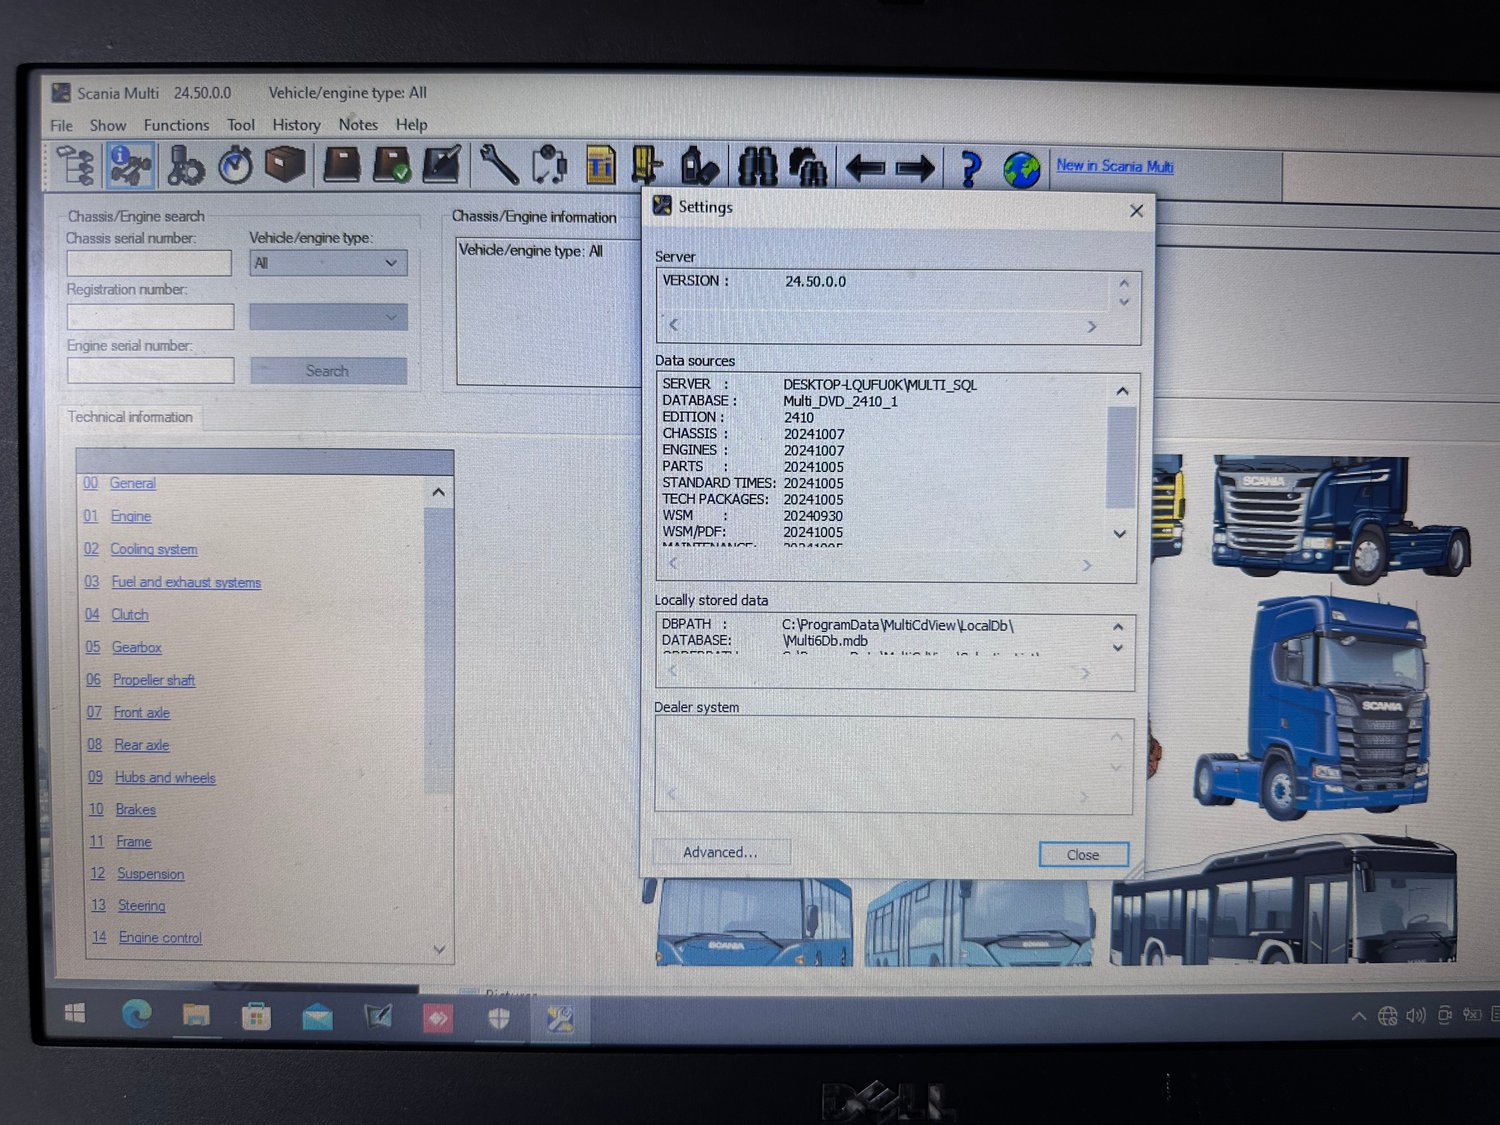Click the Engine serial number input field
Screen dimensions: 1500x1125
tap(150, 371)
